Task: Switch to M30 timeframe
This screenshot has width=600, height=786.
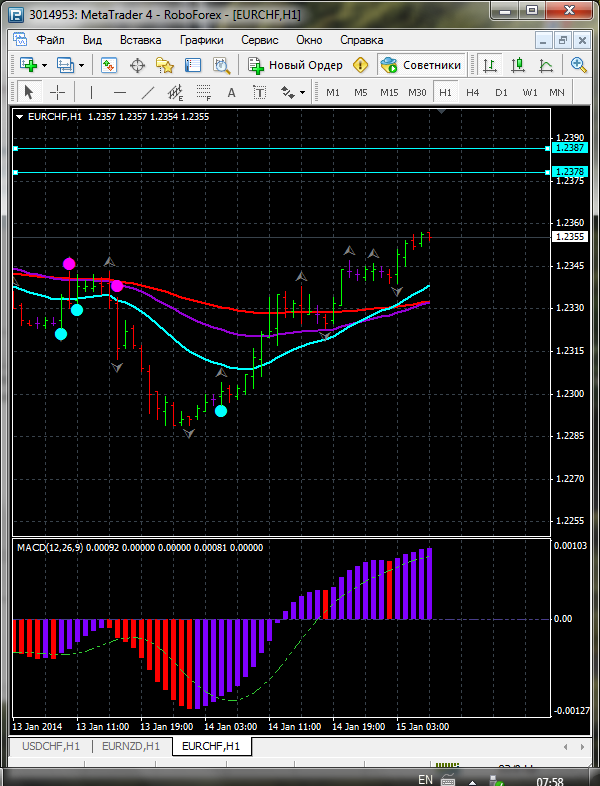Action: [417, 92]
